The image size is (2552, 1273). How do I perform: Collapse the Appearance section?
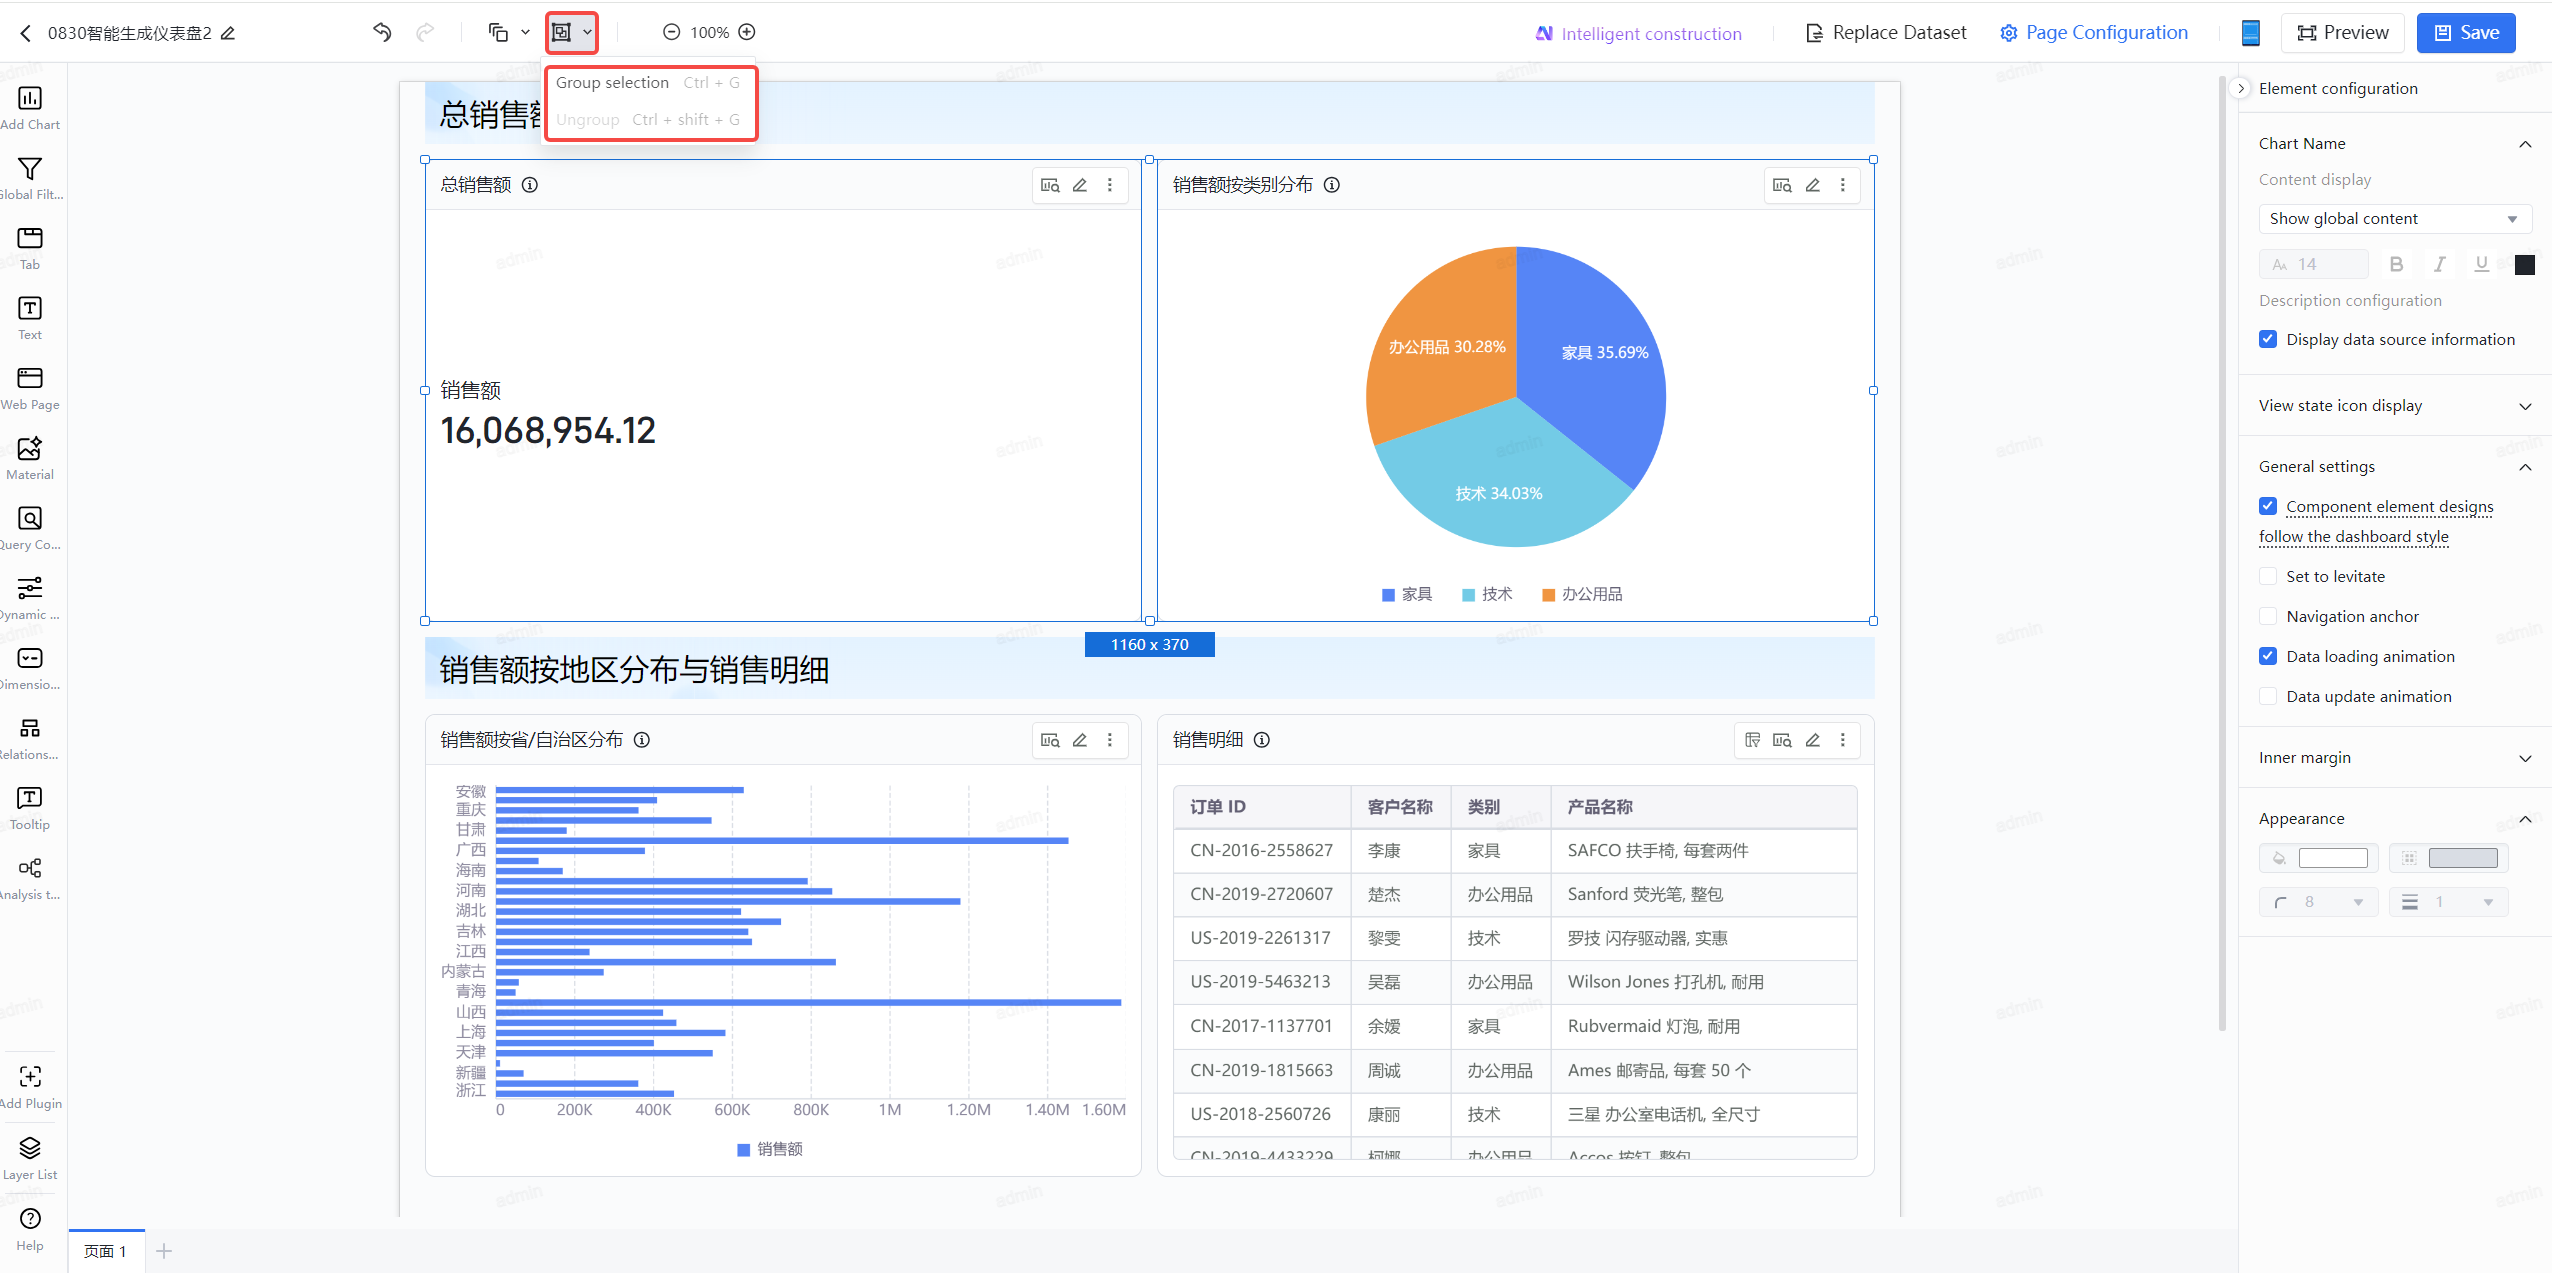[x=2525, y=819]
